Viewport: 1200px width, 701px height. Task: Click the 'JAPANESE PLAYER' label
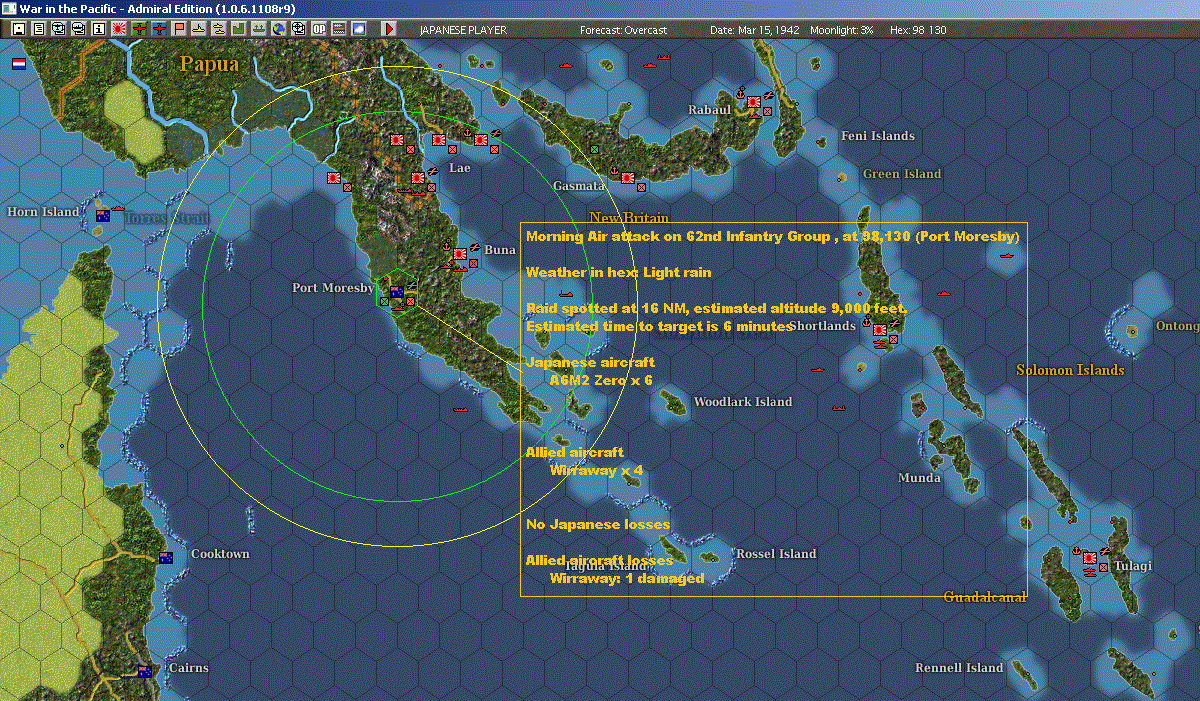(463, 30)
